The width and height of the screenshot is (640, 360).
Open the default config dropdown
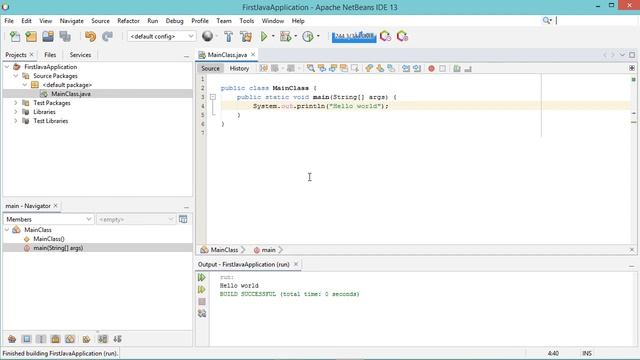162,36
